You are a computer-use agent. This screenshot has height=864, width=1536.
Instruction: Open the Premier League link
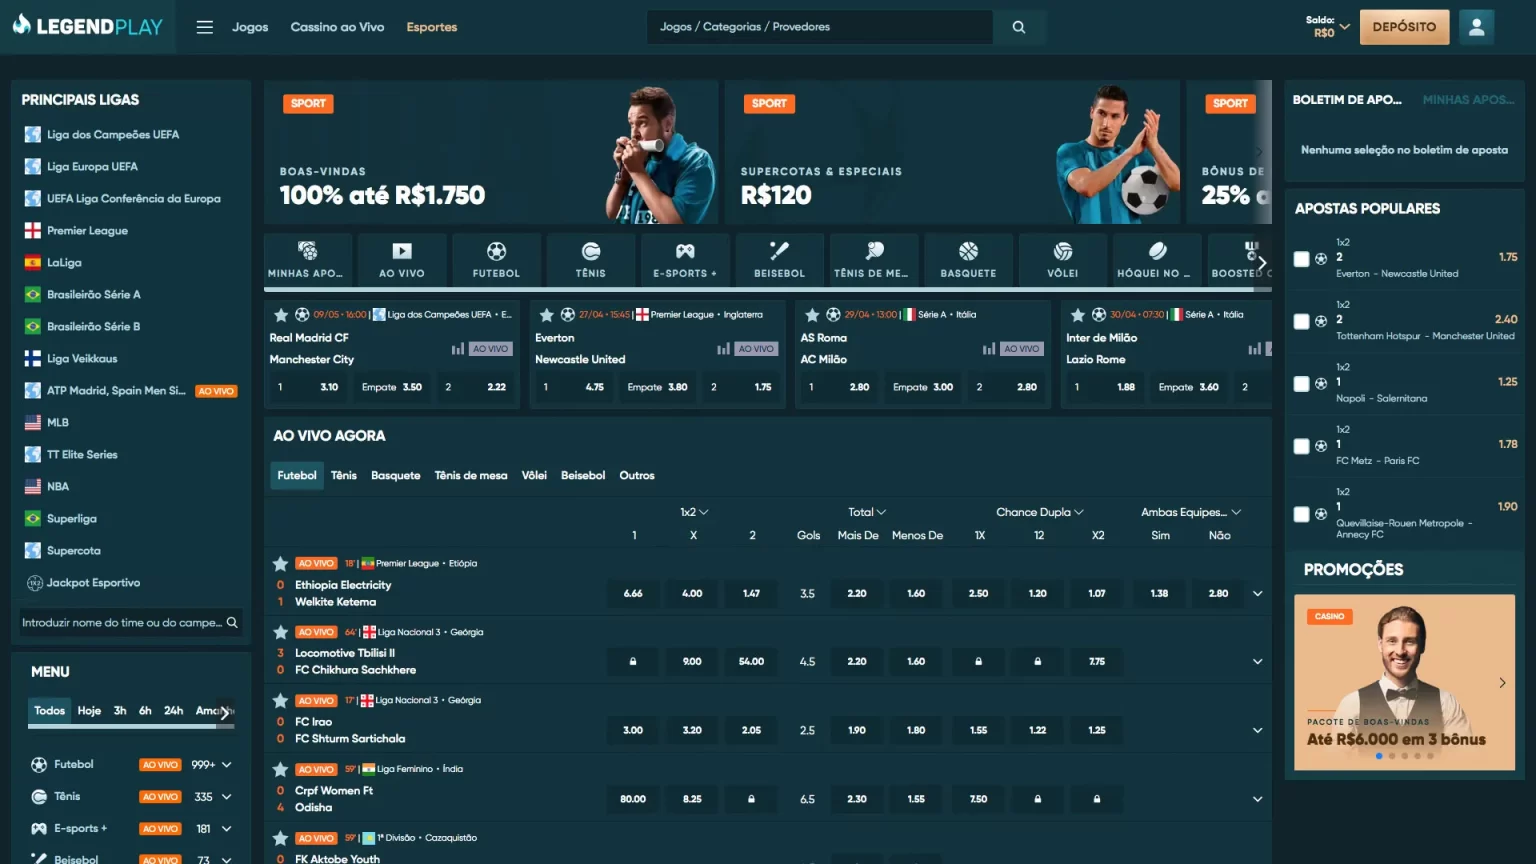tap(87, 231)
